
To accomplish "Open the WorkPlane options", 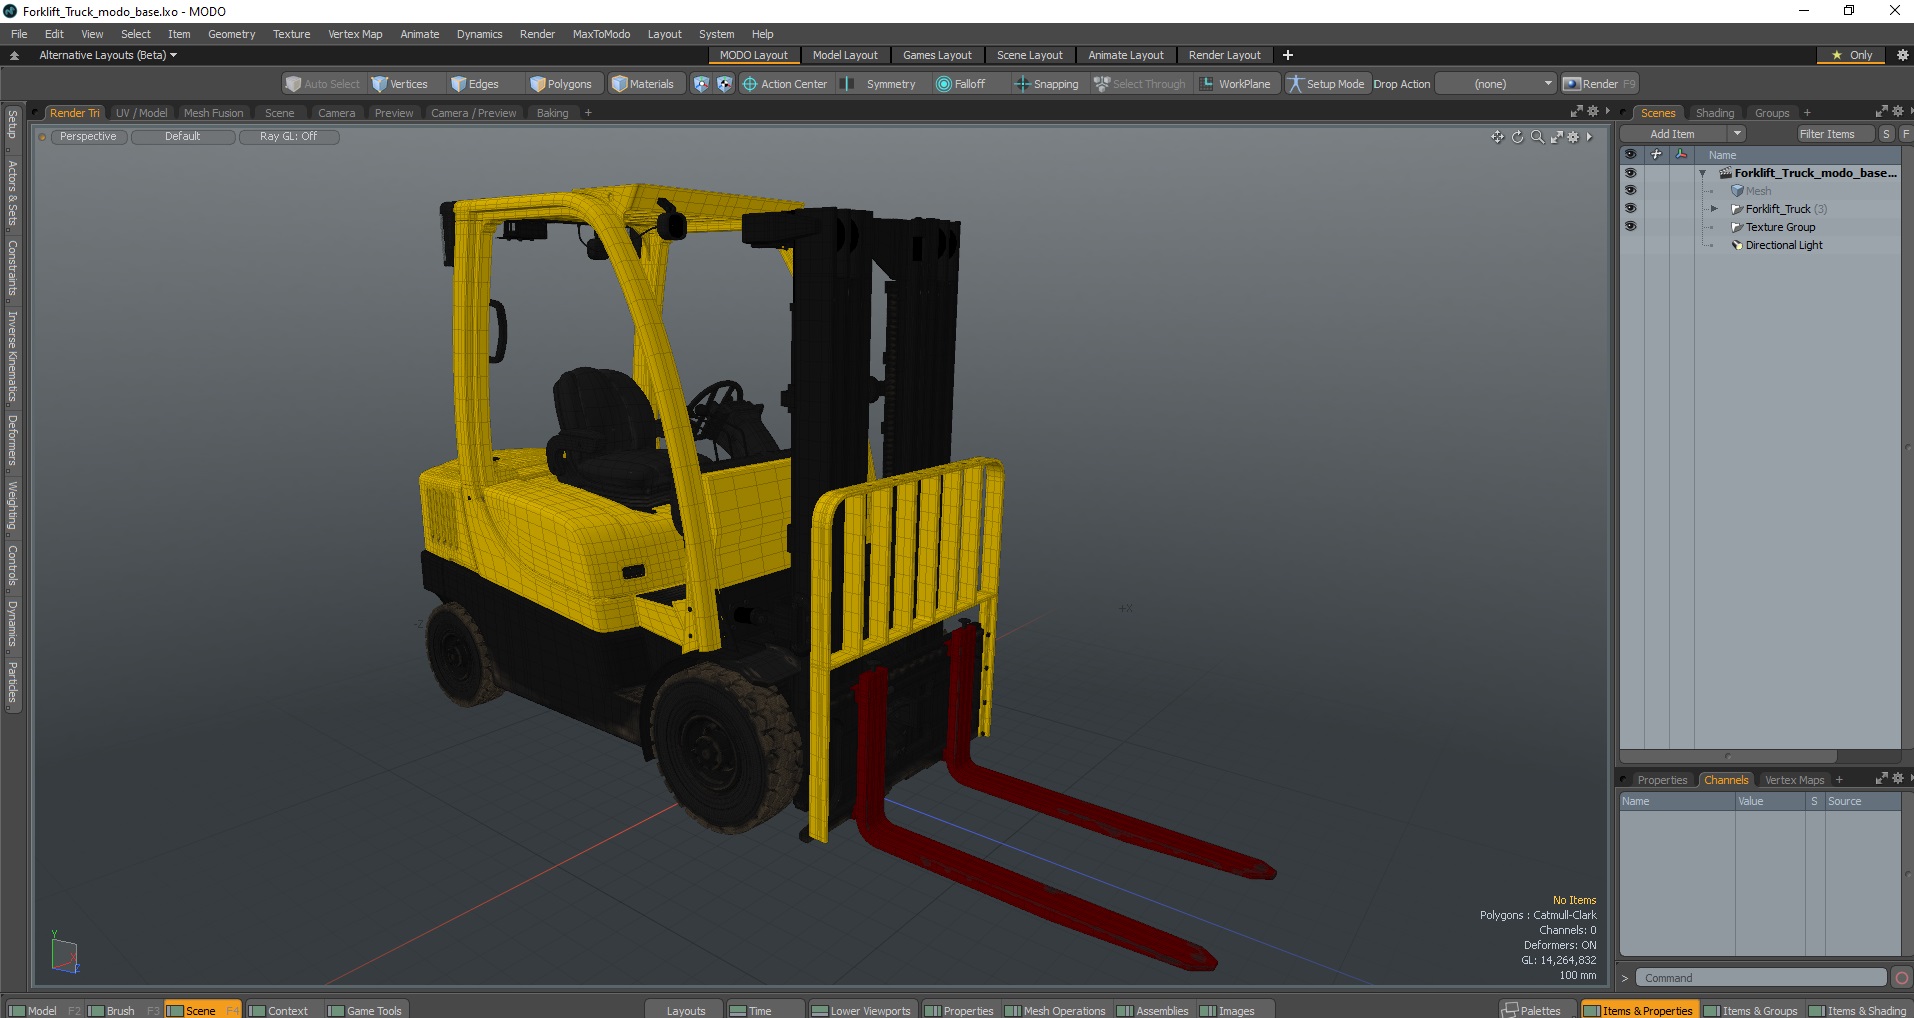I will tap(1235, 84).
